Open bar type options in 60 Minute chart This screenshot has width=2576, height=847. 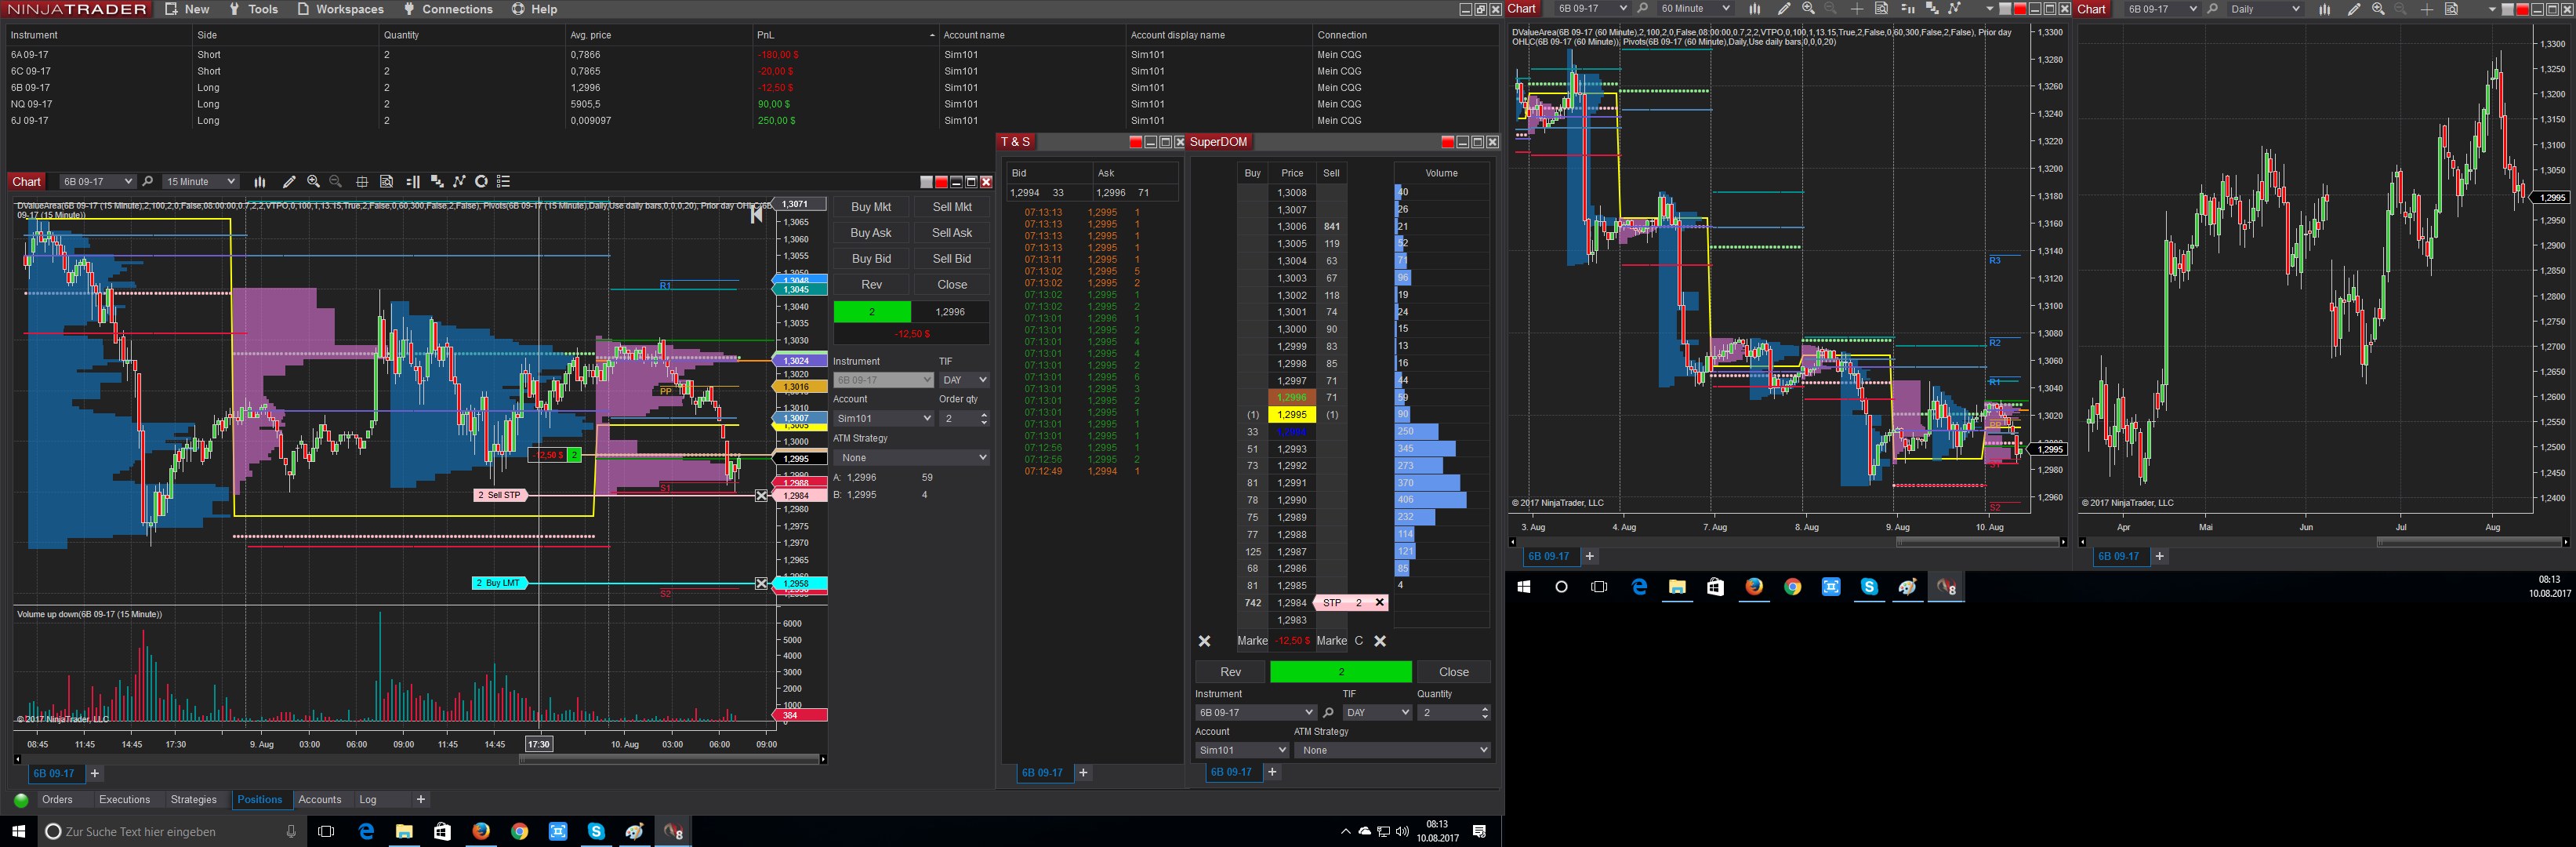coord(1754,9)
